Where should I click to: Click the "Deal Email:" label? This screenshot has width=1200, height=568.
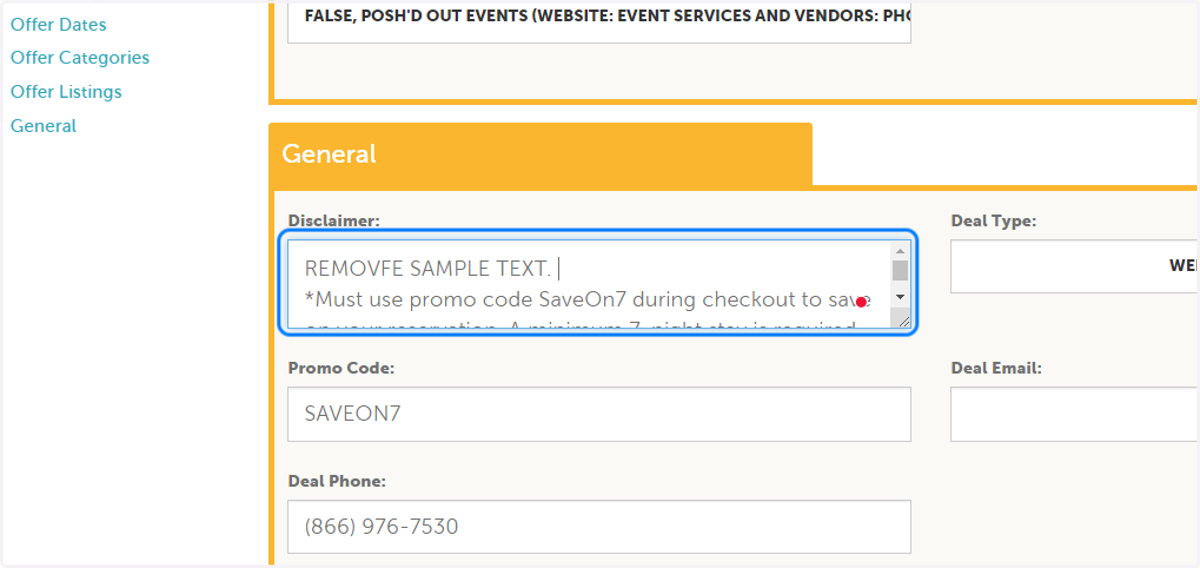[996, 368]
